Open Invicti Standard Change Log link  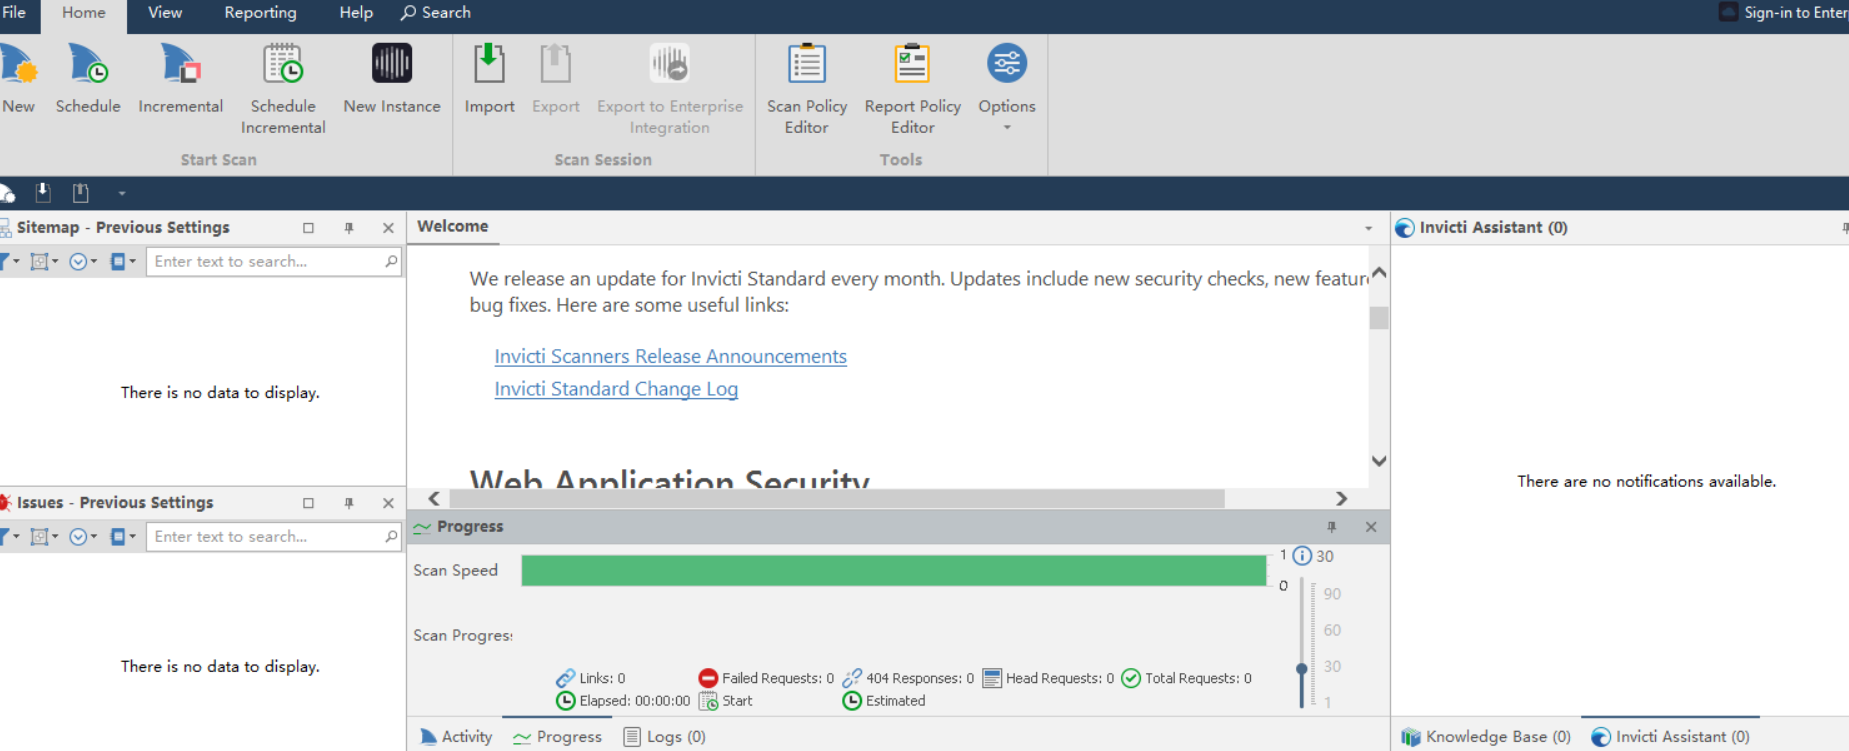tap(616, 389)
